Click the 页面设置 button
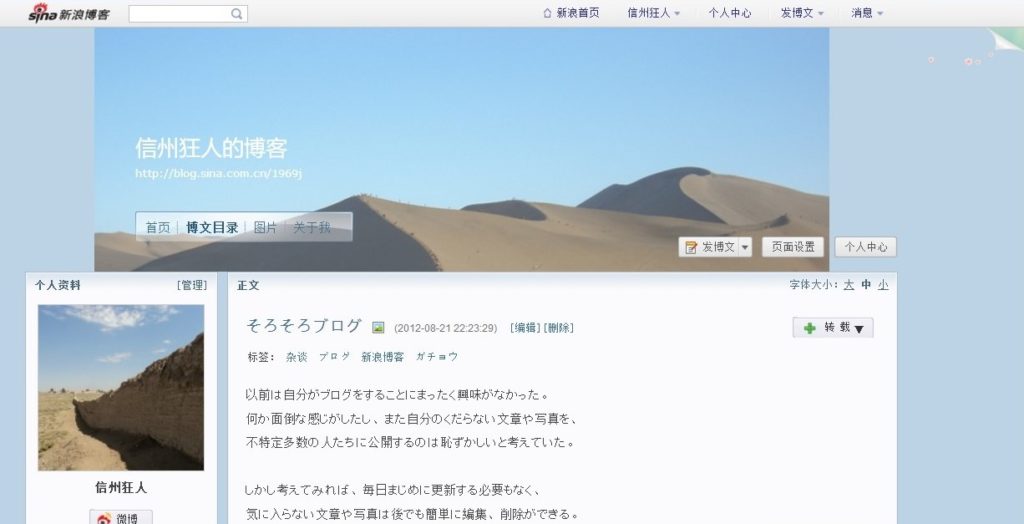Image resolution: width=1024 pixels, height=524 pixels. (793, 247)
